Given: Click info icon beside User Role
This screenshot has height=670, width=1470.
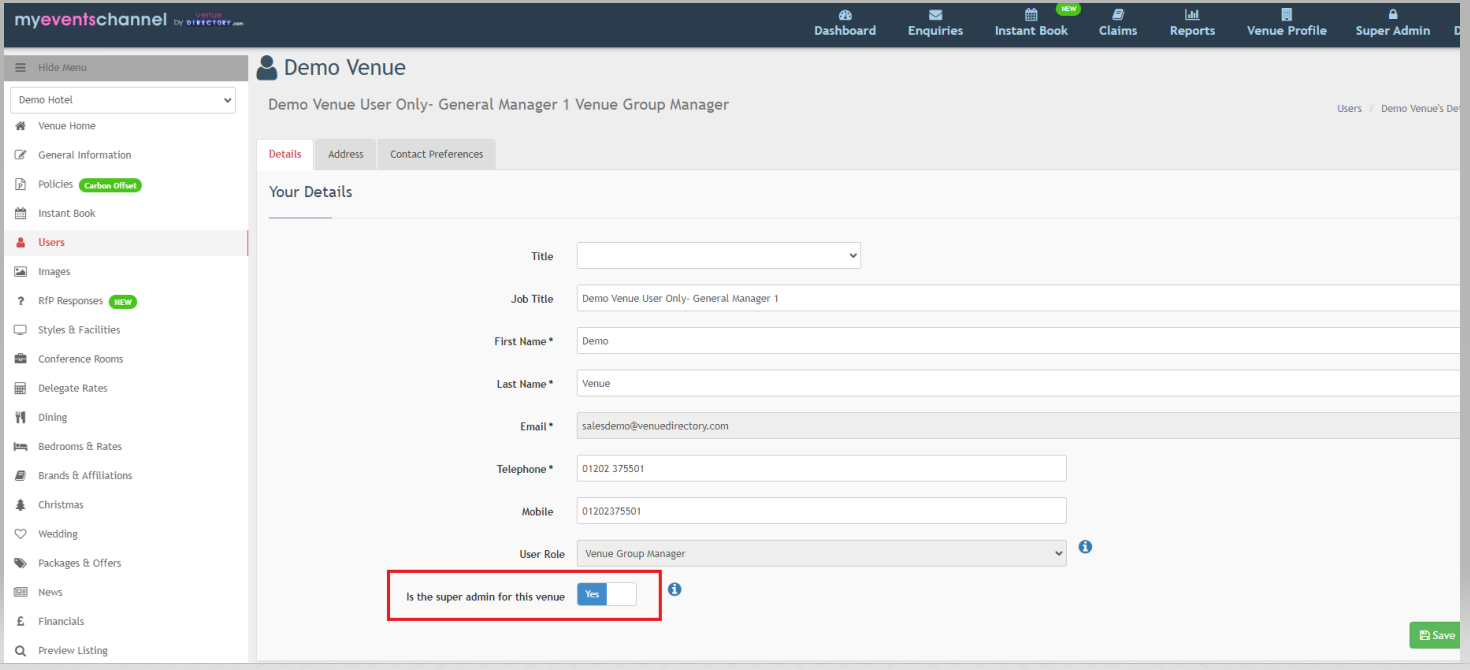Looking at the screenshot, I should (x=1085, y=547).
